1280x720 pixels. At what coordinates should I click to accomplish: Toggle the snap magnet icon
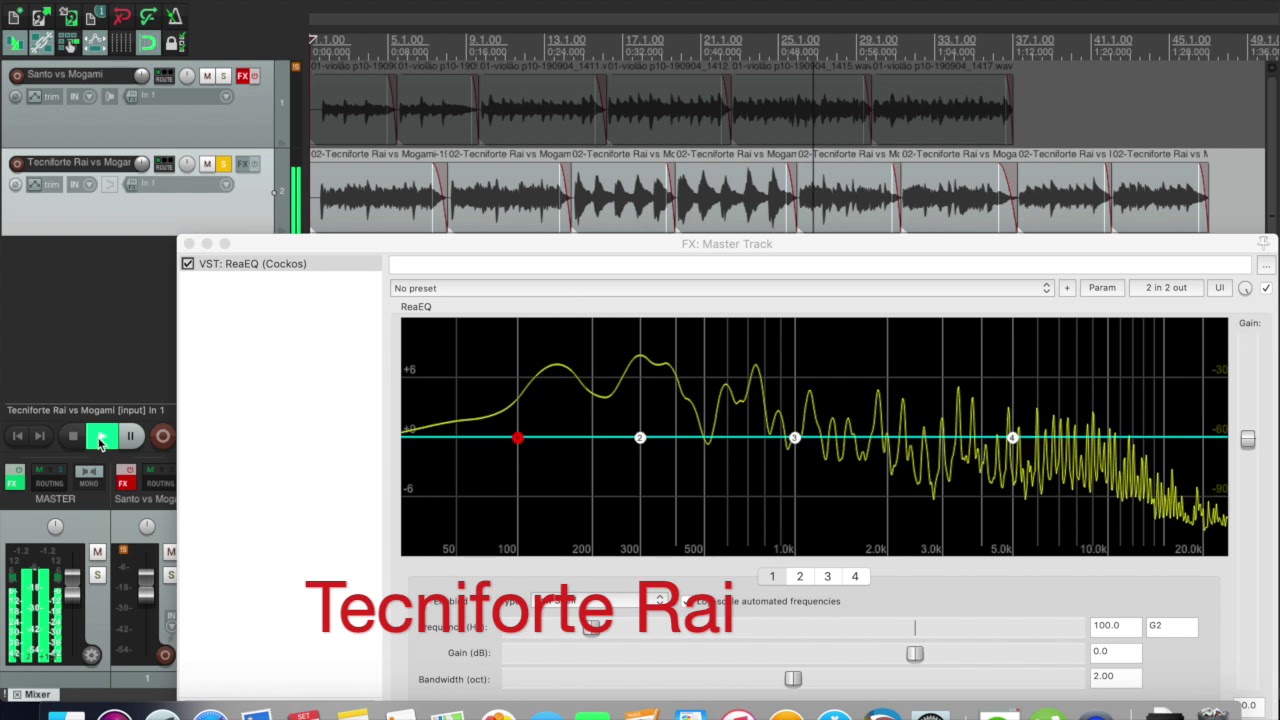click(x=148, y=43)
